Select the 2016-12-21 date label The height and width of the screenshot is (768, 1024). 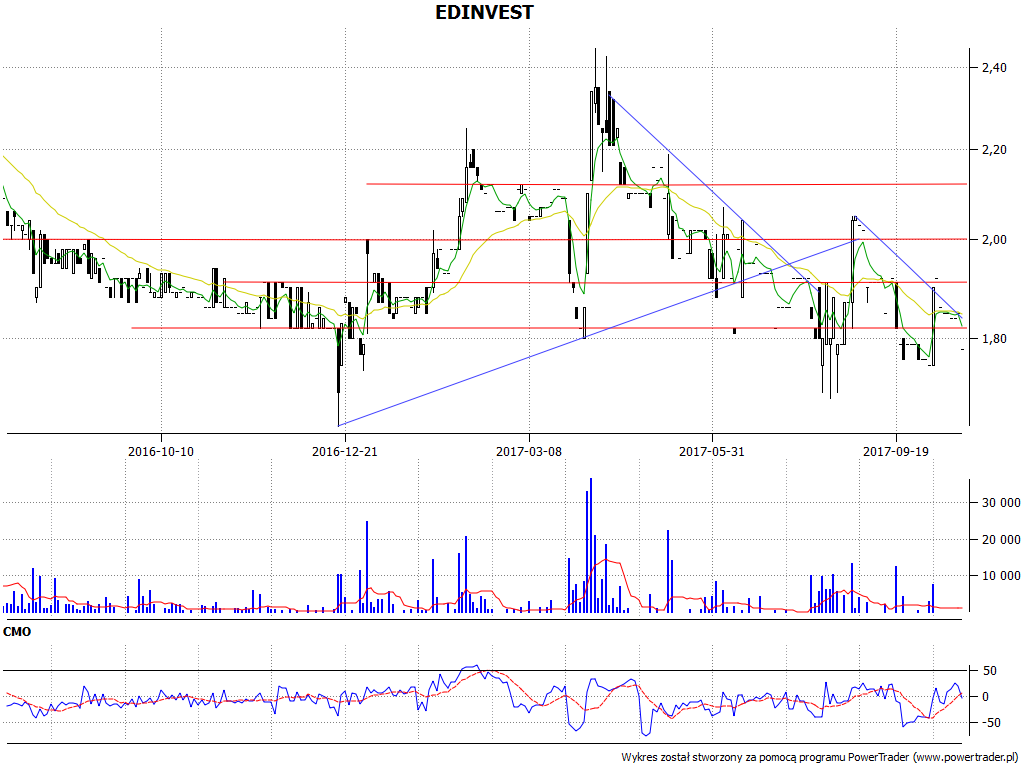click(345, 451)
